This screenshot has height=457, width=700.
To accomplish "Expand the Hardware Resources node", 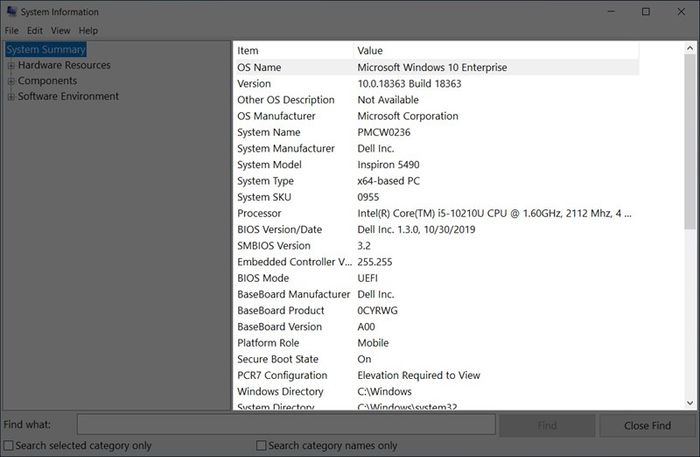I will pyautogui.click(x=11, y=66).
